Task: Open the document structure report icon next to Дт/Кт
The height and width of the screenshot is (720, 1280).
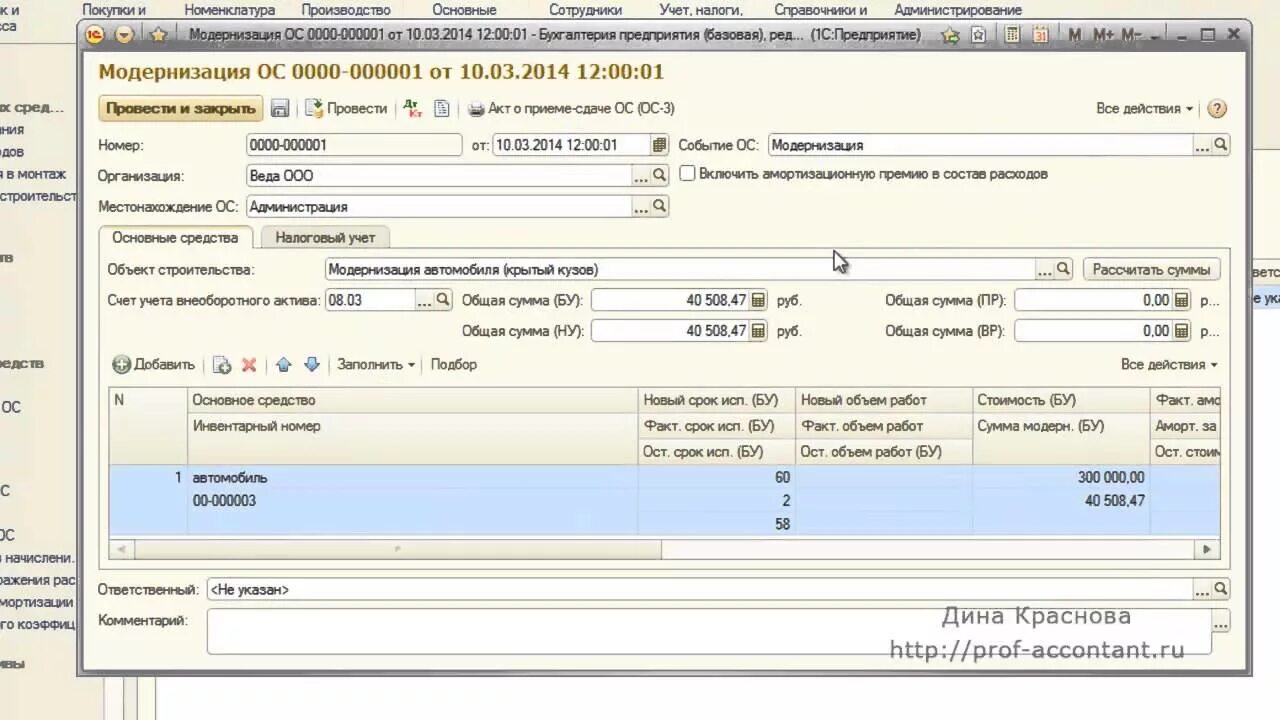Action: 442,108
